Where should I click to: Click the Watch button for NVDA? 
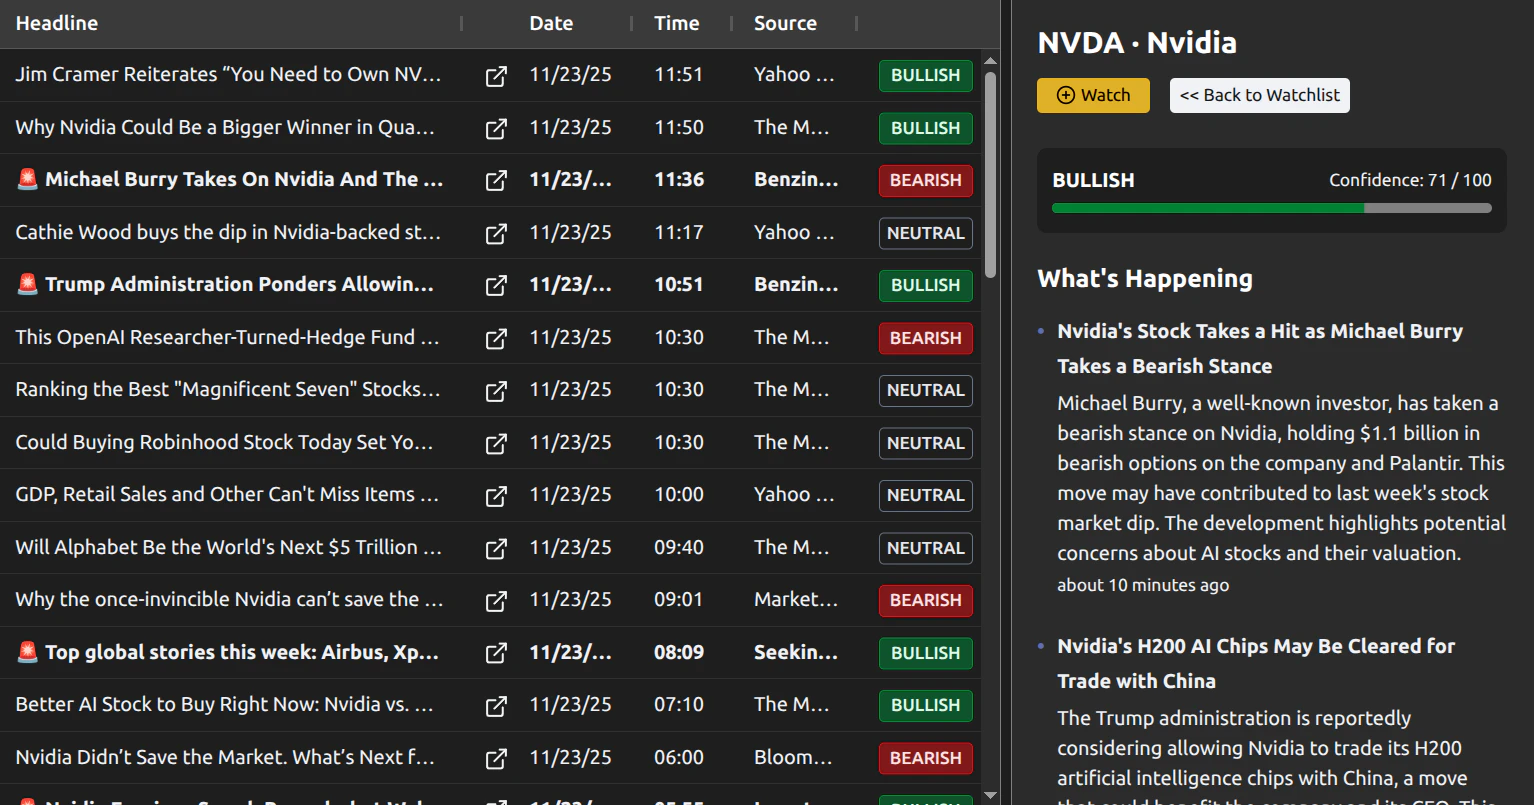pyautogui.click(x=1093, y=95)
